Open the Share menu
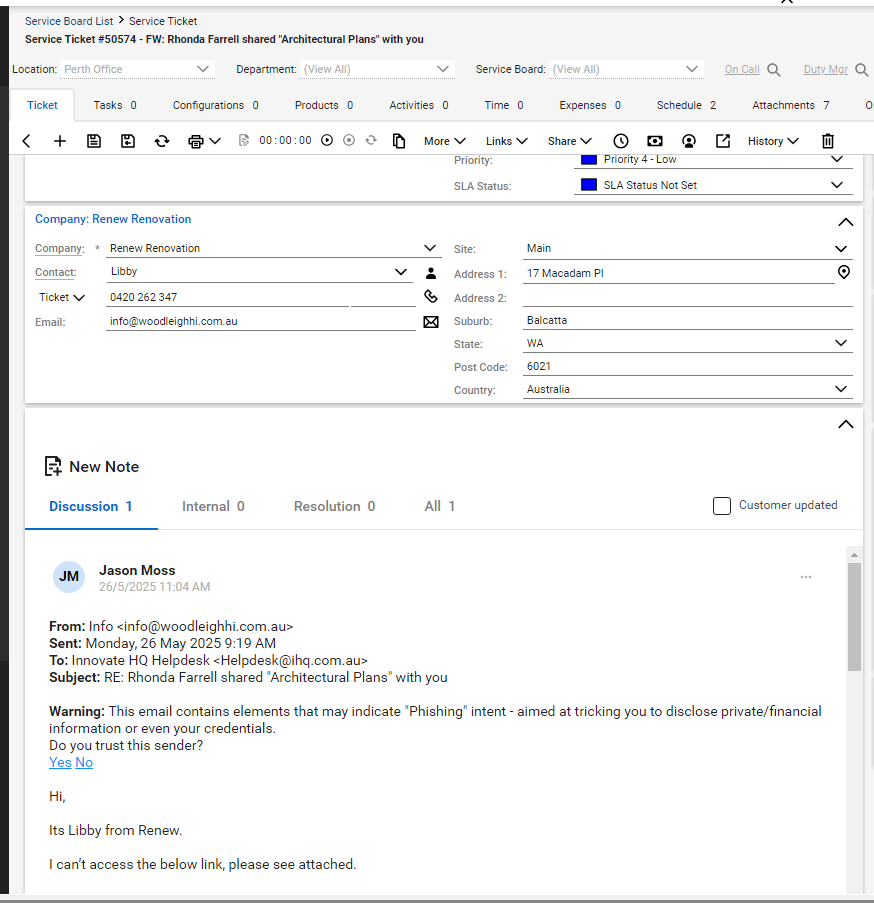This screenshot has width=874, height=903. coord(569,141)
